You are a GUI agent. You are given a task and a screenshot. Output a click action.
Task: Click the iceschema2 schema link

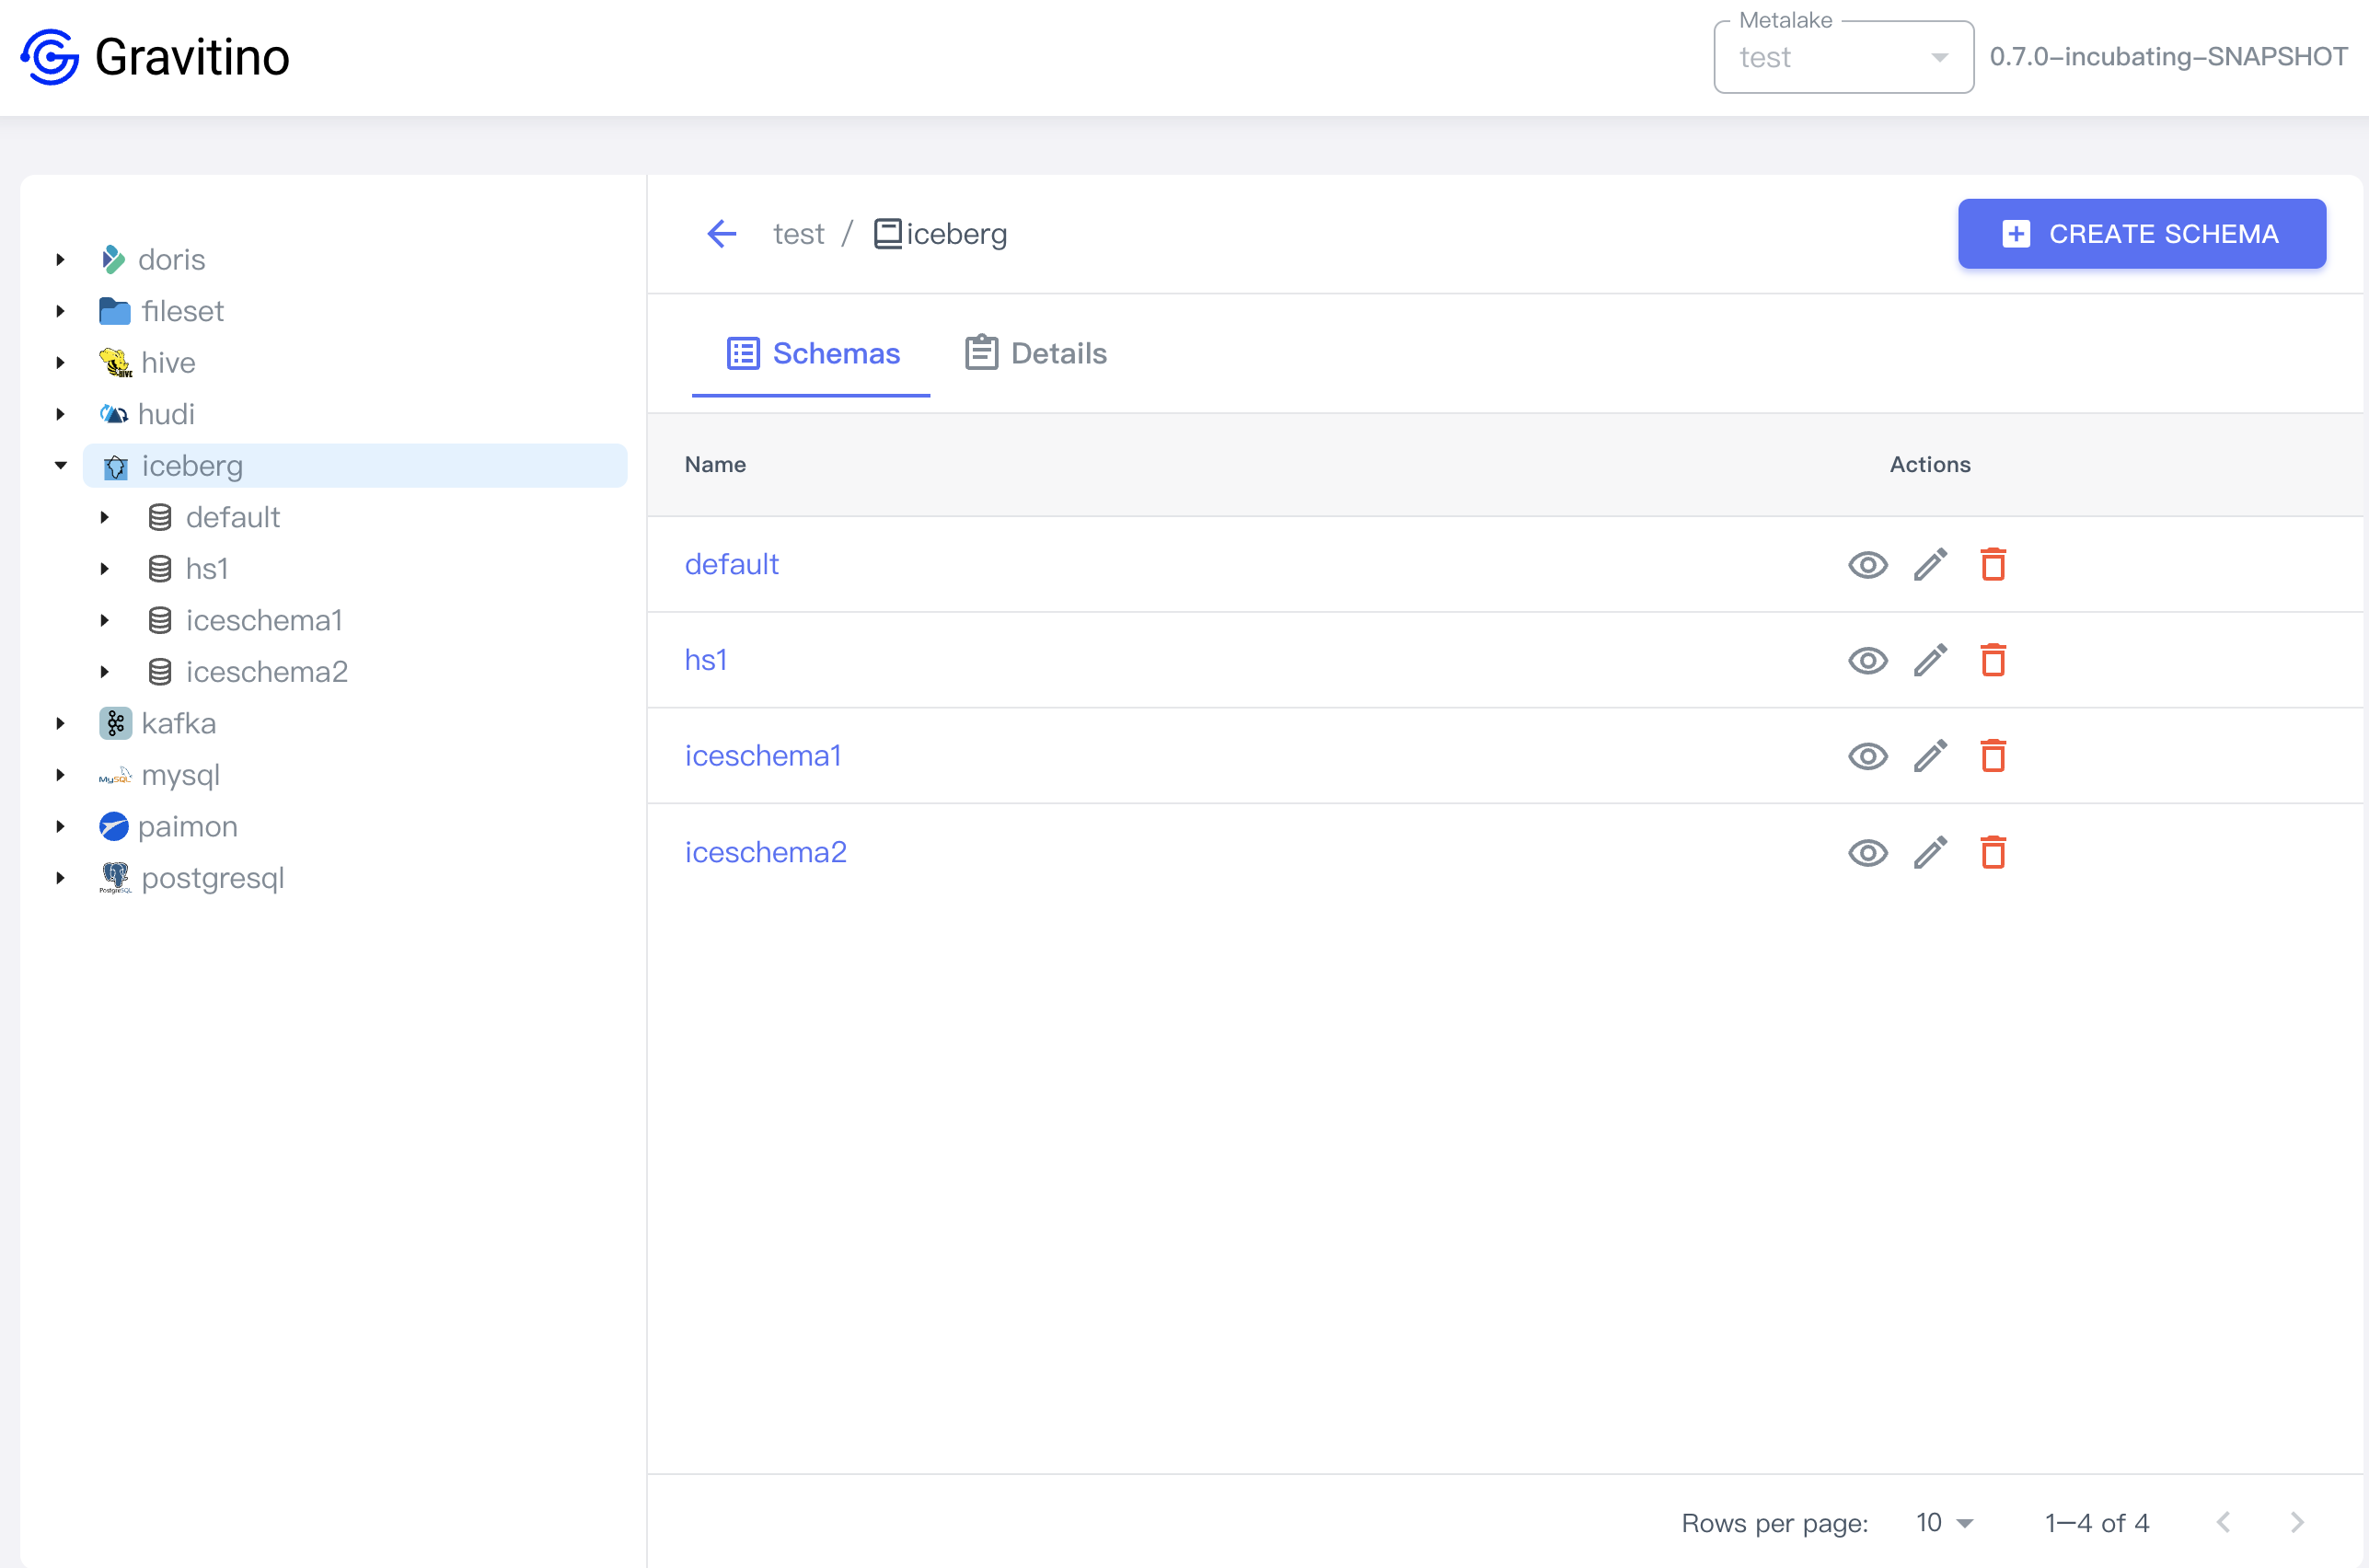tap(765, 852)
